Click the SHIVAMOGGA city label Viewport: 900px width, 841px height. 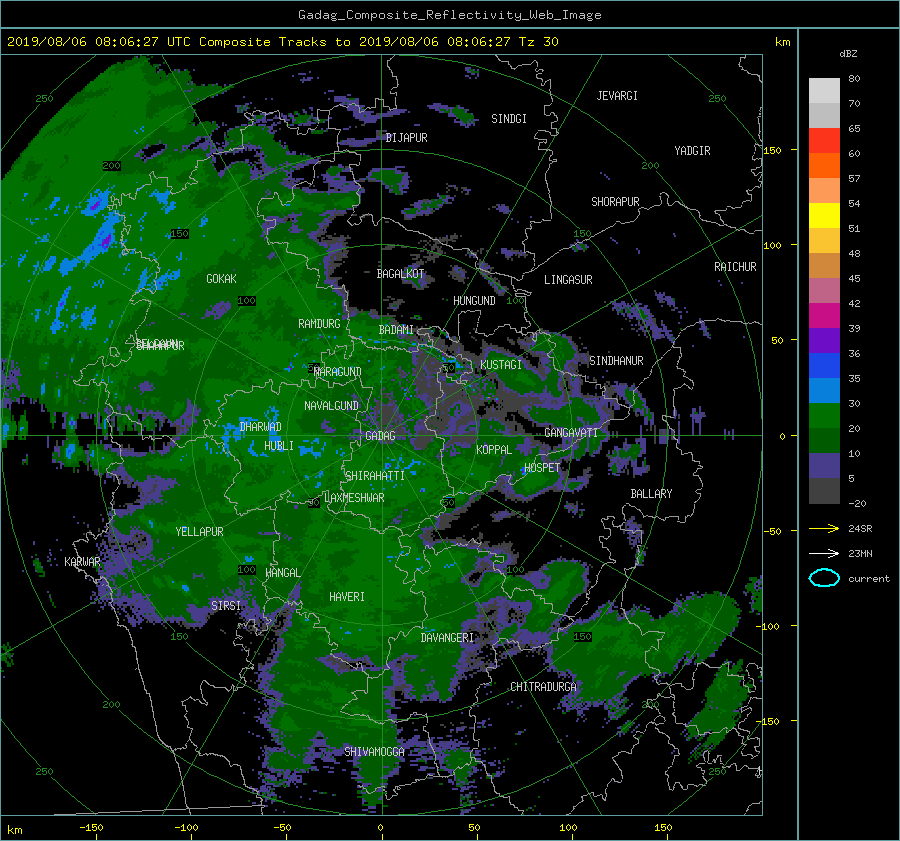click(374, 752)
